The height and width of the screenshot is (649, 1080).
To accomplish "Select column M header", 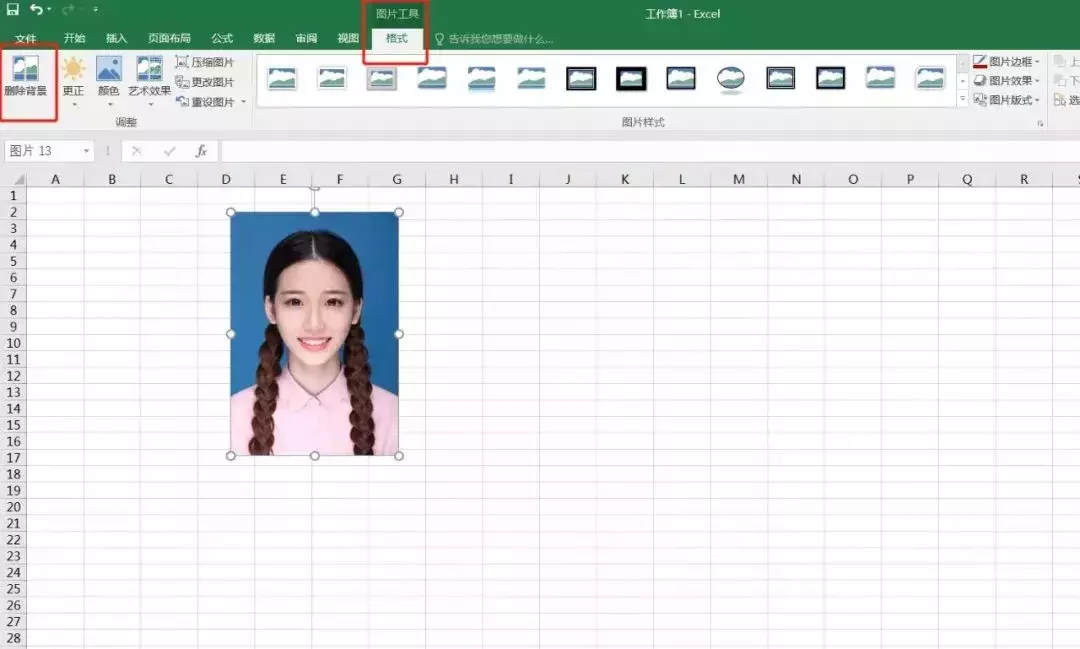I will (x=739, y=179).
